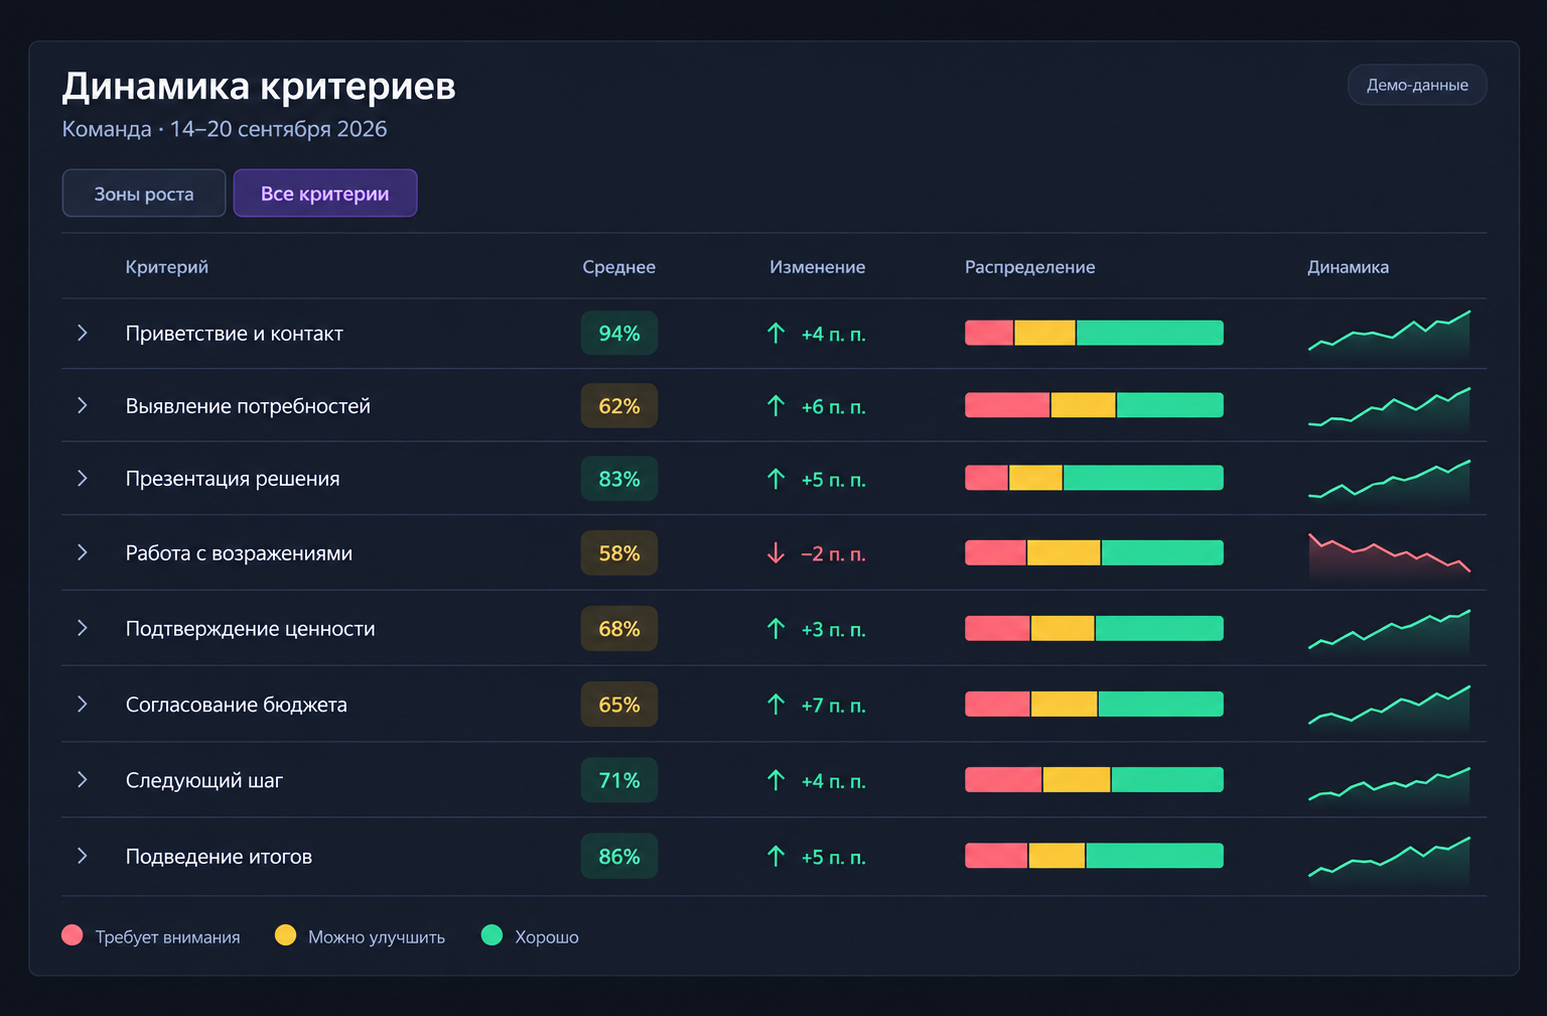1547x1016 pixels.
Task: Click the distribution bar for Презентация решения
Action: click(1094, 478)
